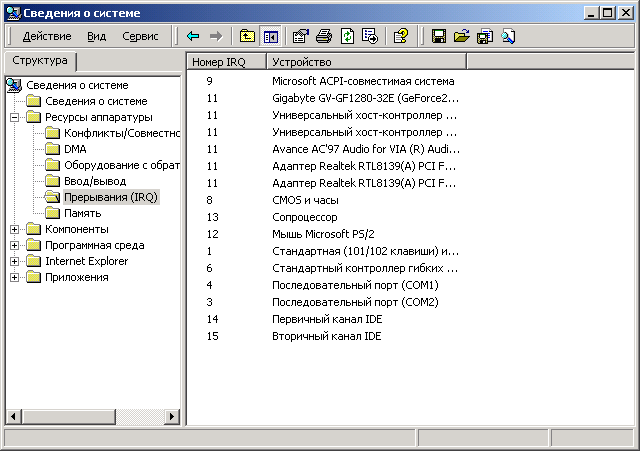The height and width of the screenshot is (451, 640).
Task: Open the Сервис menu
Action: click(x=140, y=36)
